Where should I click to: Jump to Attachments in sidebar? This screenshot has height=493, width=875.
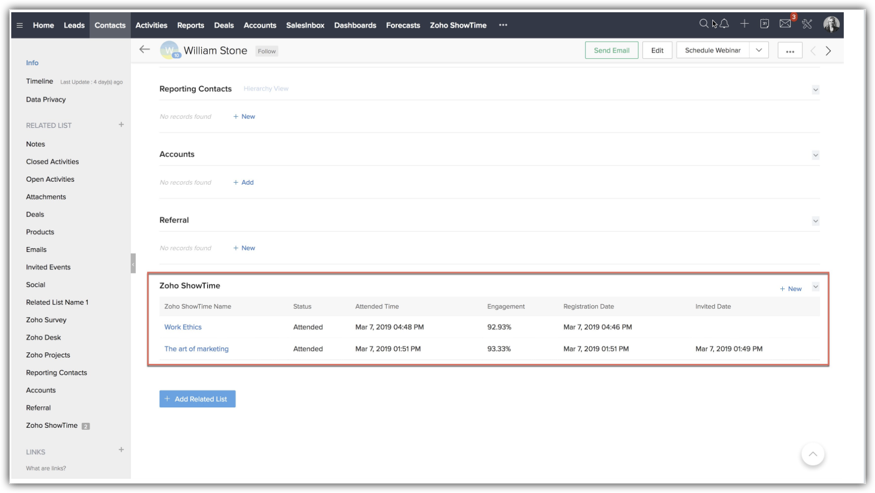46,197
